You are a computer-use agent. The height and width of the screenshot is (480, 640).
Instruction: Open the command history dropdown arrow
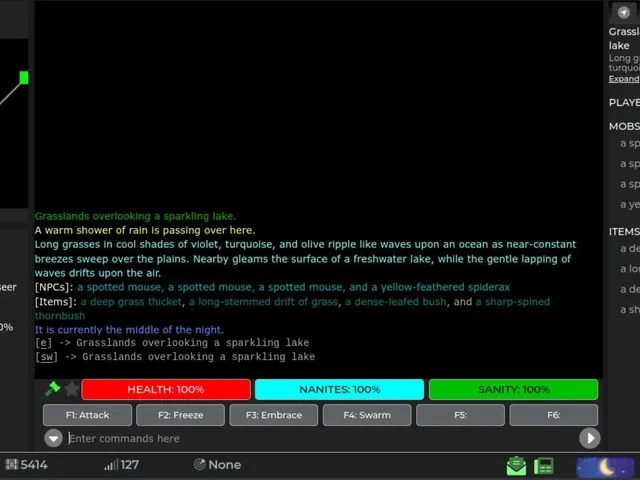click(x=53, y=438)
